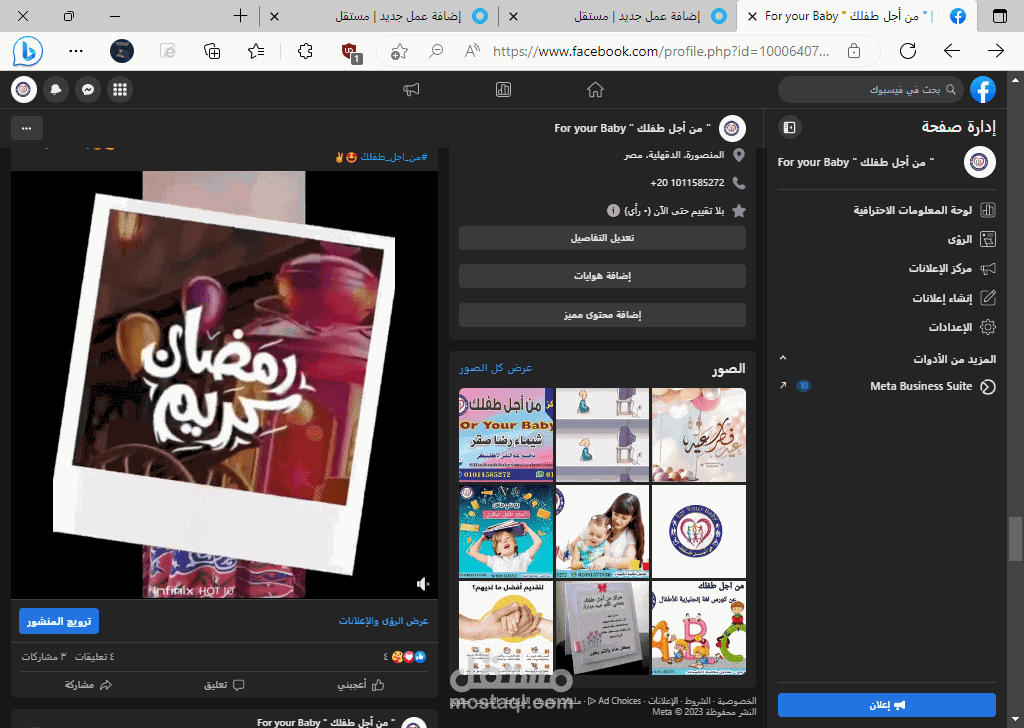Image resolution: width=1024 pixels, height=728 pixels.
Task: Click إضافة محتوى مميز button
Action: (x=602, y=315)
